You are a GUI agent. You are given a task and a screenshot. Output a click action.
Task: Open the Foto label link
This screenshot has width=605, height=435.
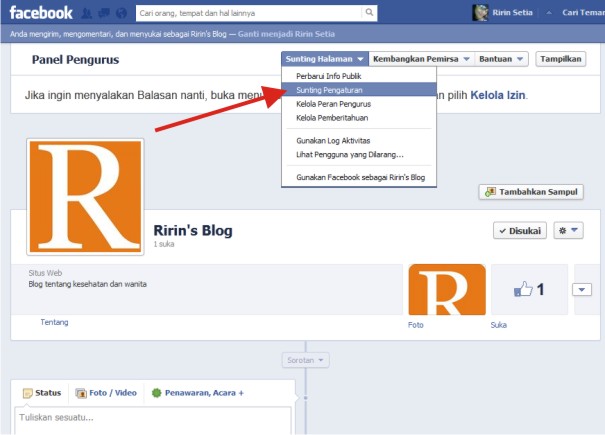point(416,325)
